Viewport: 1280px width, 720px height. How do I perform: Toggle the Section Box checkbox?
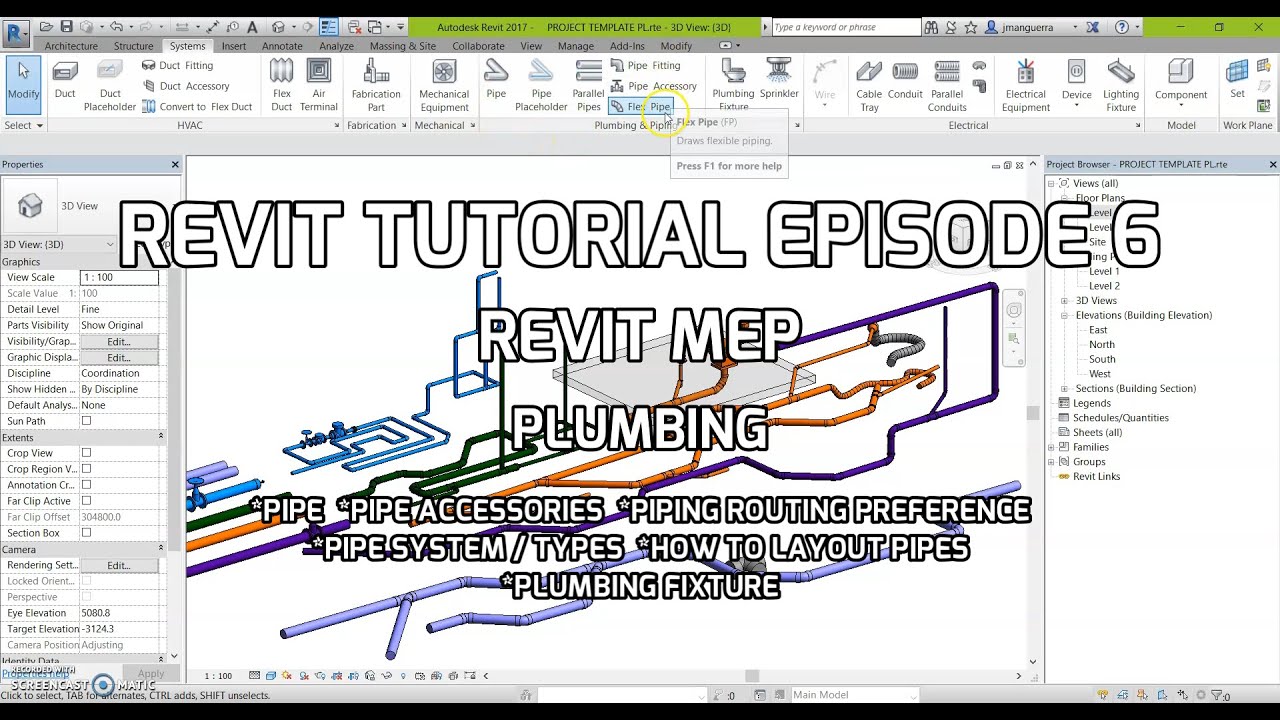click(x=86, y=533)
